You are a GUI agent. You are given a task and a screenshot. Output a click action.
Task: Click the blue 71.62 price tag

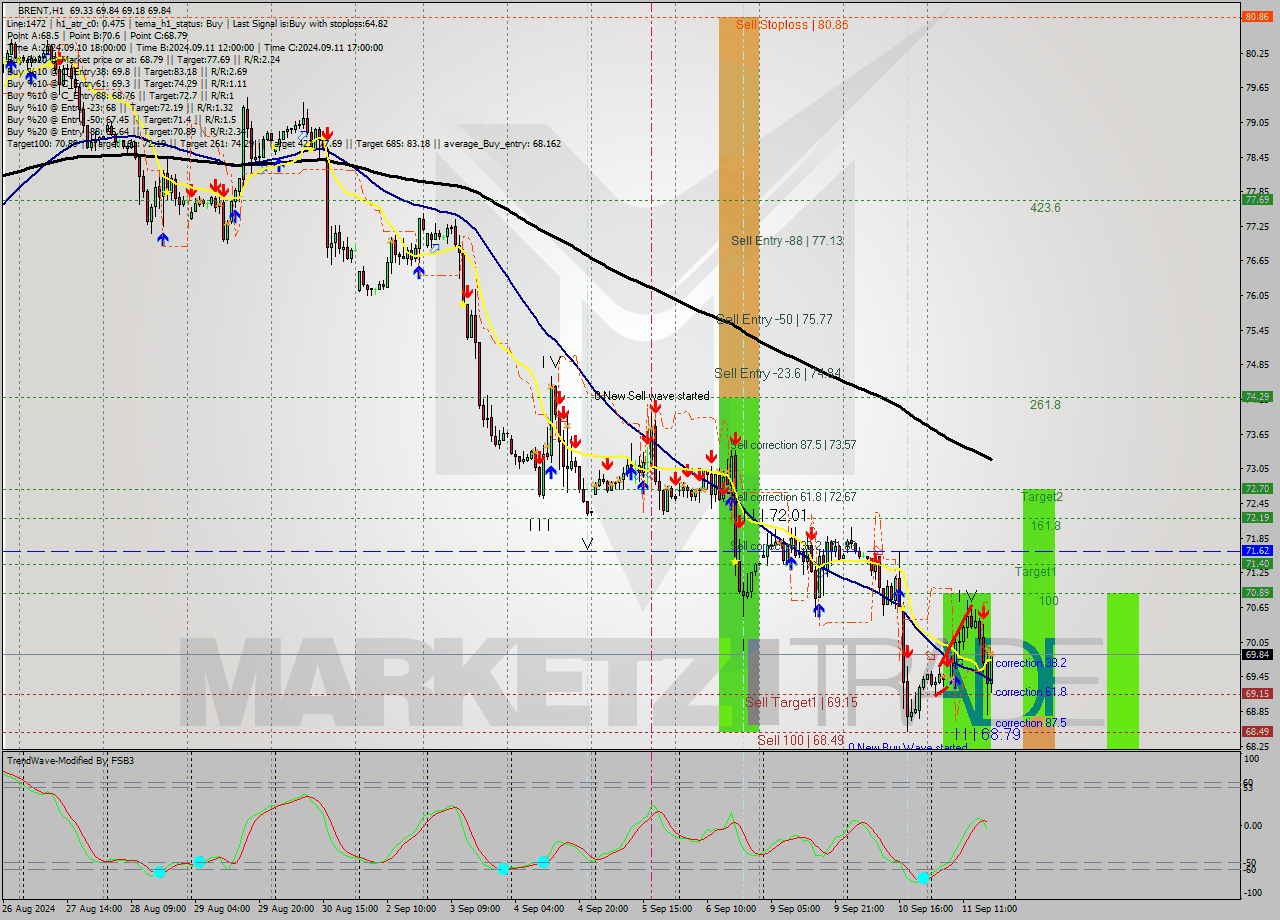click(x=1256, y=550)
